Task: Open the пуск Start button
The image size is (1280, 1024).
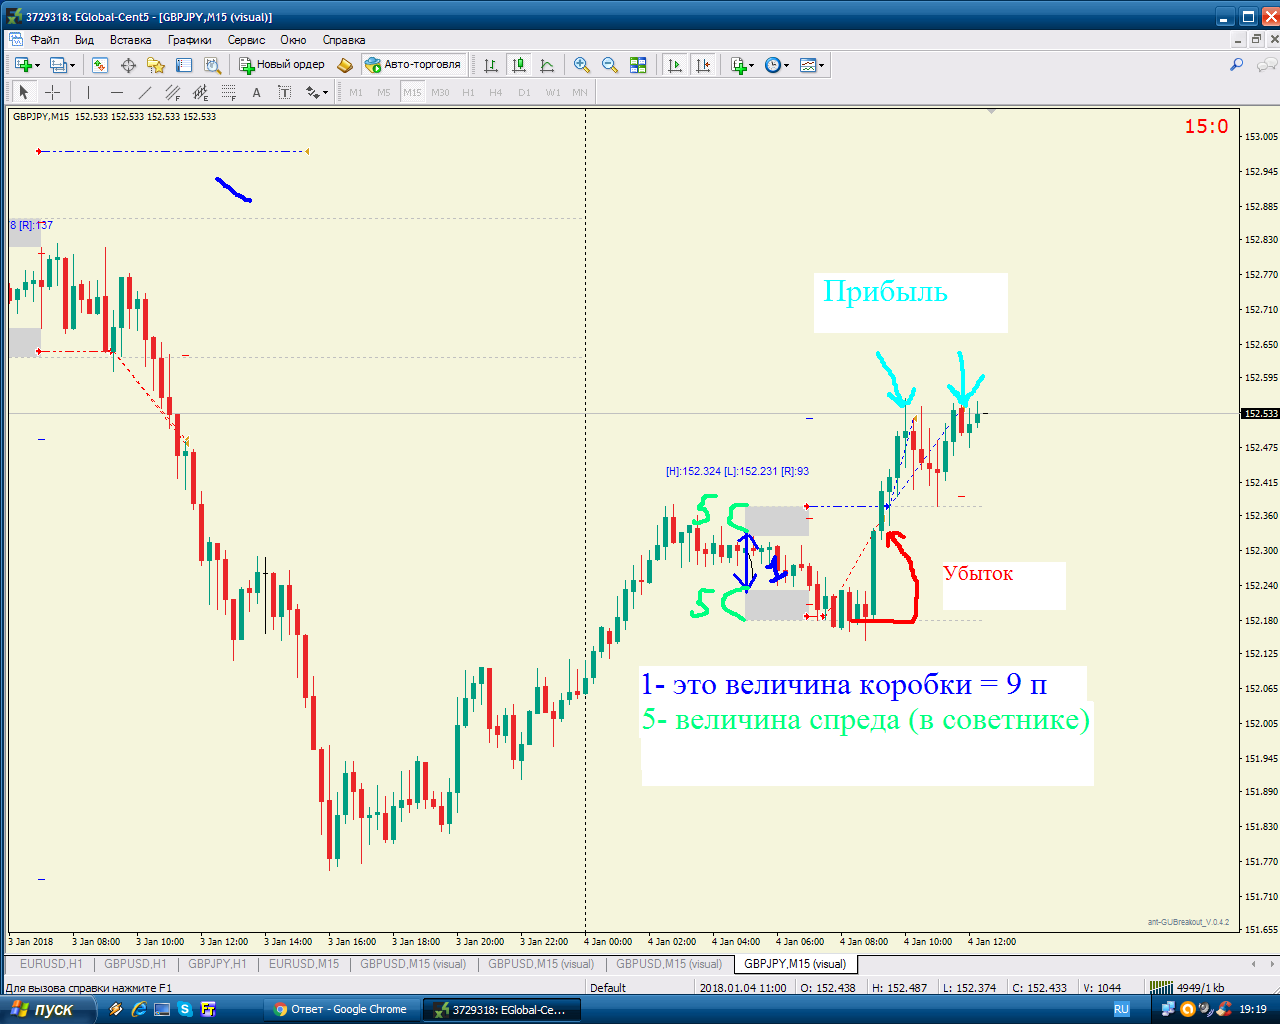Action: [47, 1009]
